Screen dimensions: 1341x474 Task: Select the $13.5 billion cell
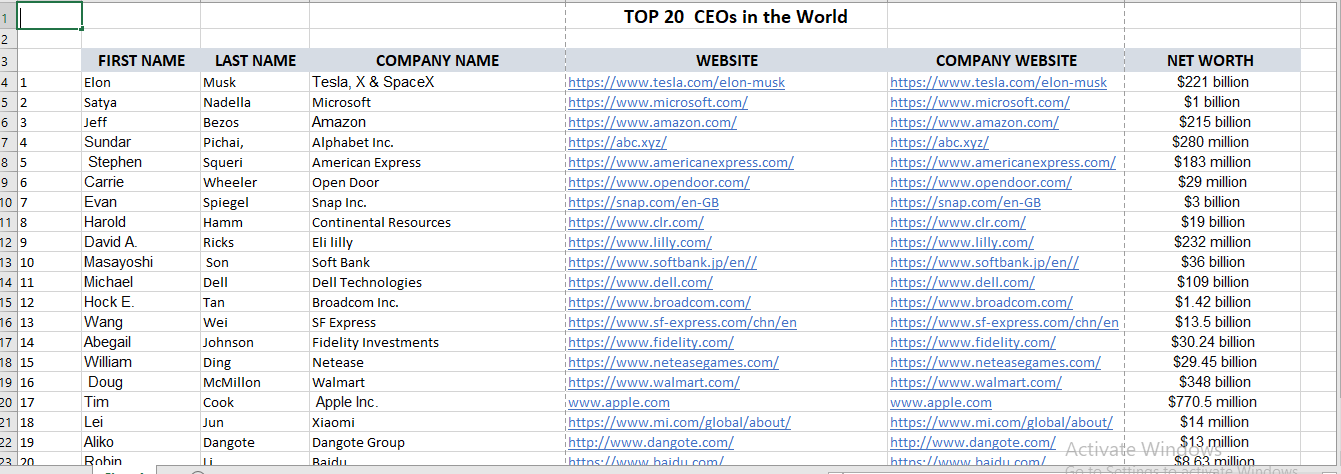(1212, 322)
